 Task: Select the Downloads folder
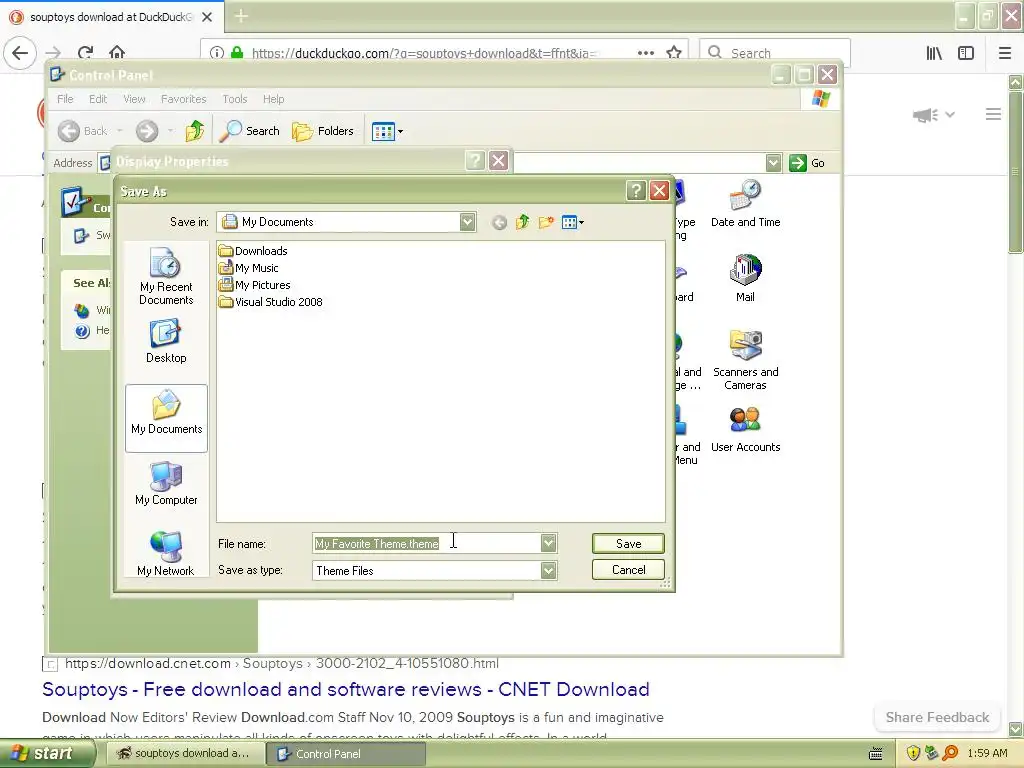[x=253, y=251]
